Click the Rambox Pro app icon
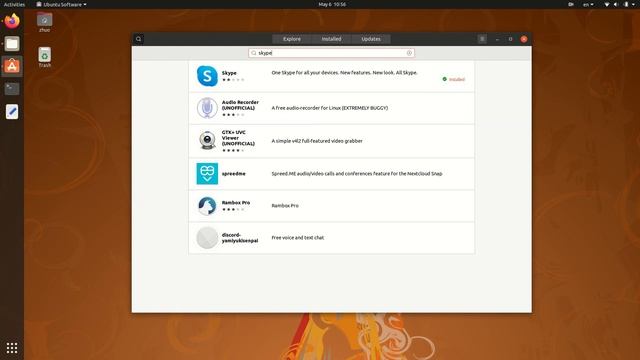The width and height of the screenshot is (640, 360). coord(207,206)
